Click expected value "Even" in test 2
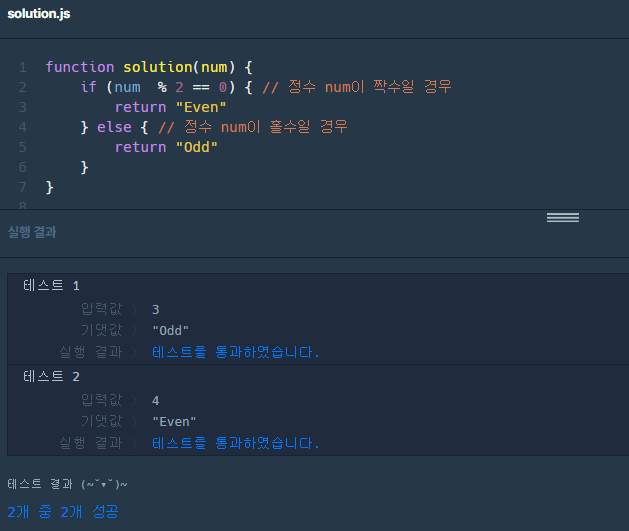Image resolution: width=629 pixels, height=531 pixels. pos(174,422)
